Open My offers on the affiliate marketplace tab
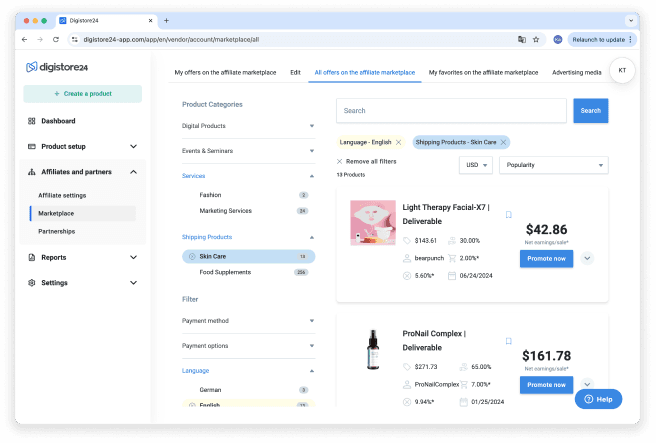This screenshot has width=656, height=443. point(225,72)
